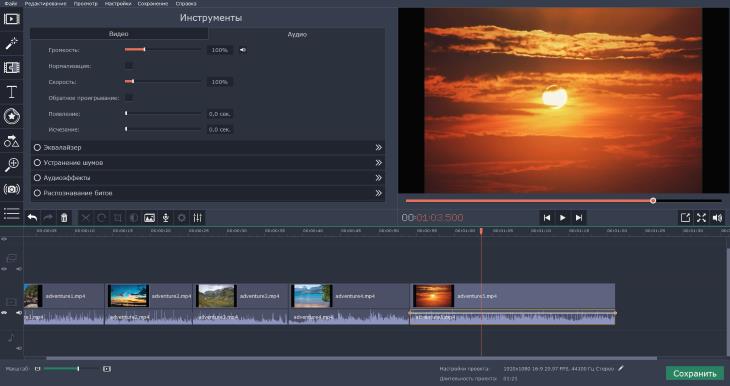Skip to next frame in preview
The width and height of the screenshot is (730, 386).
point(579,217)
